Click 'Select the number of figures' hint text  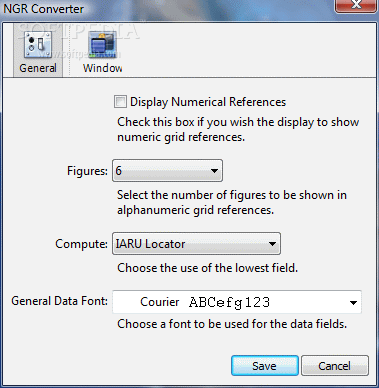(x=232, y=202)
